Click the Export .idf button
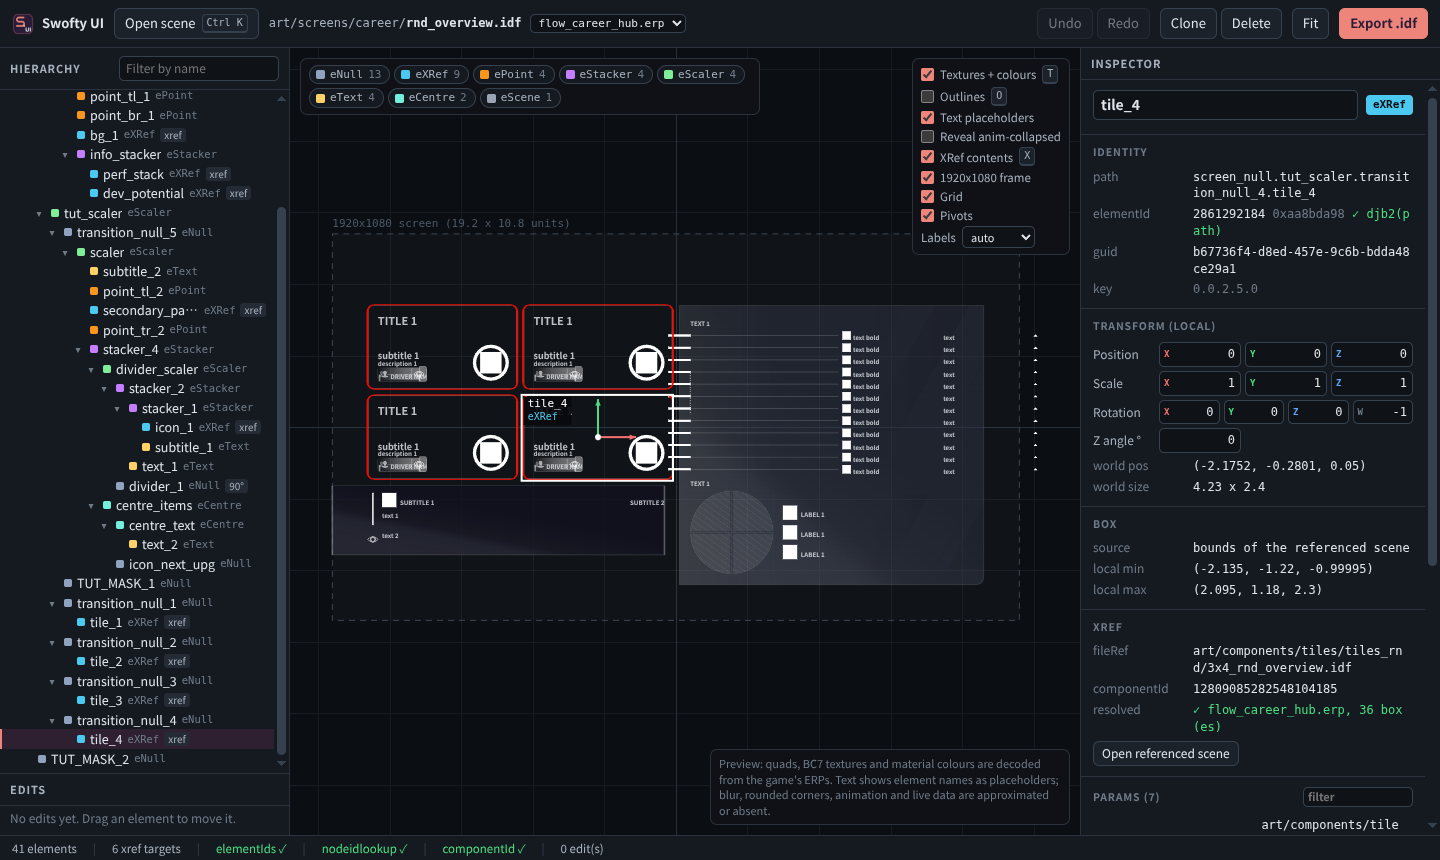 pos(1383,23)
